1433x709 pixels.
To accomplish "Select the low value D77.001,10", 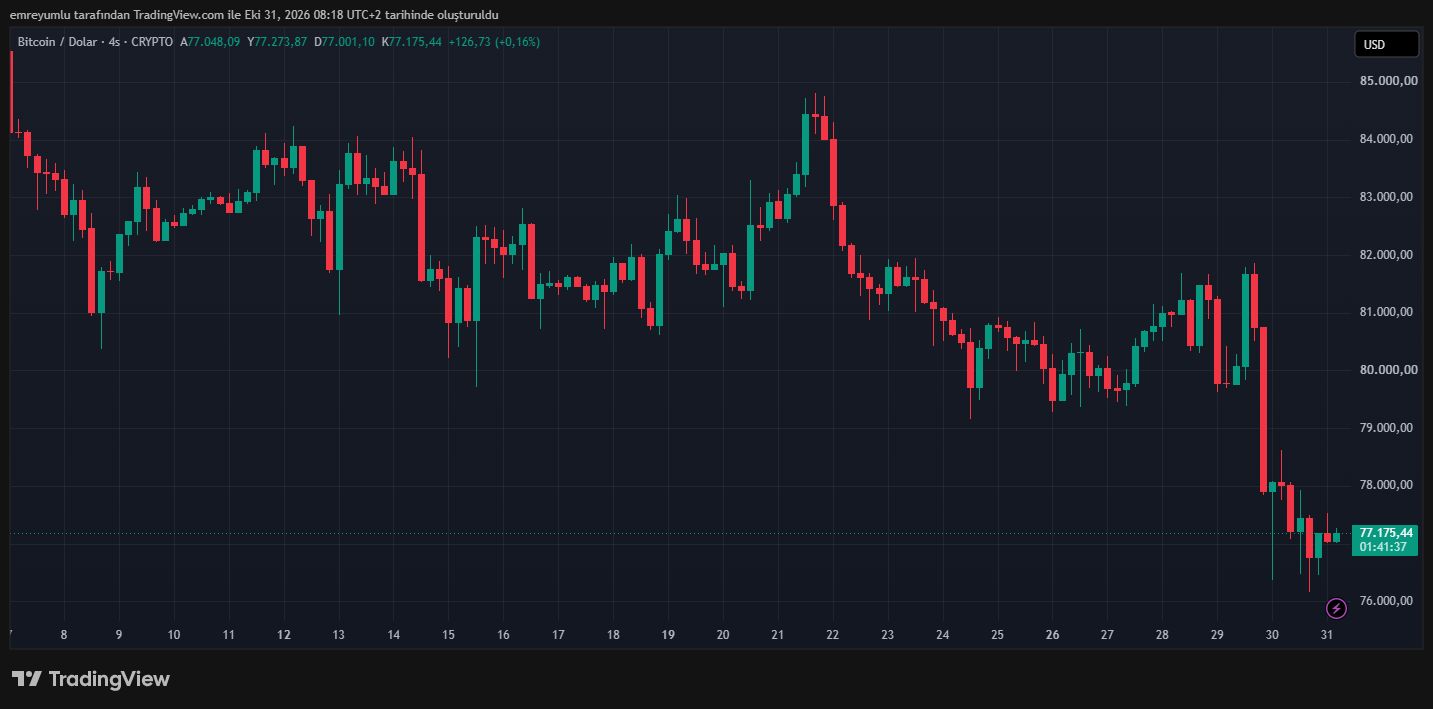I will click(344, 42).
